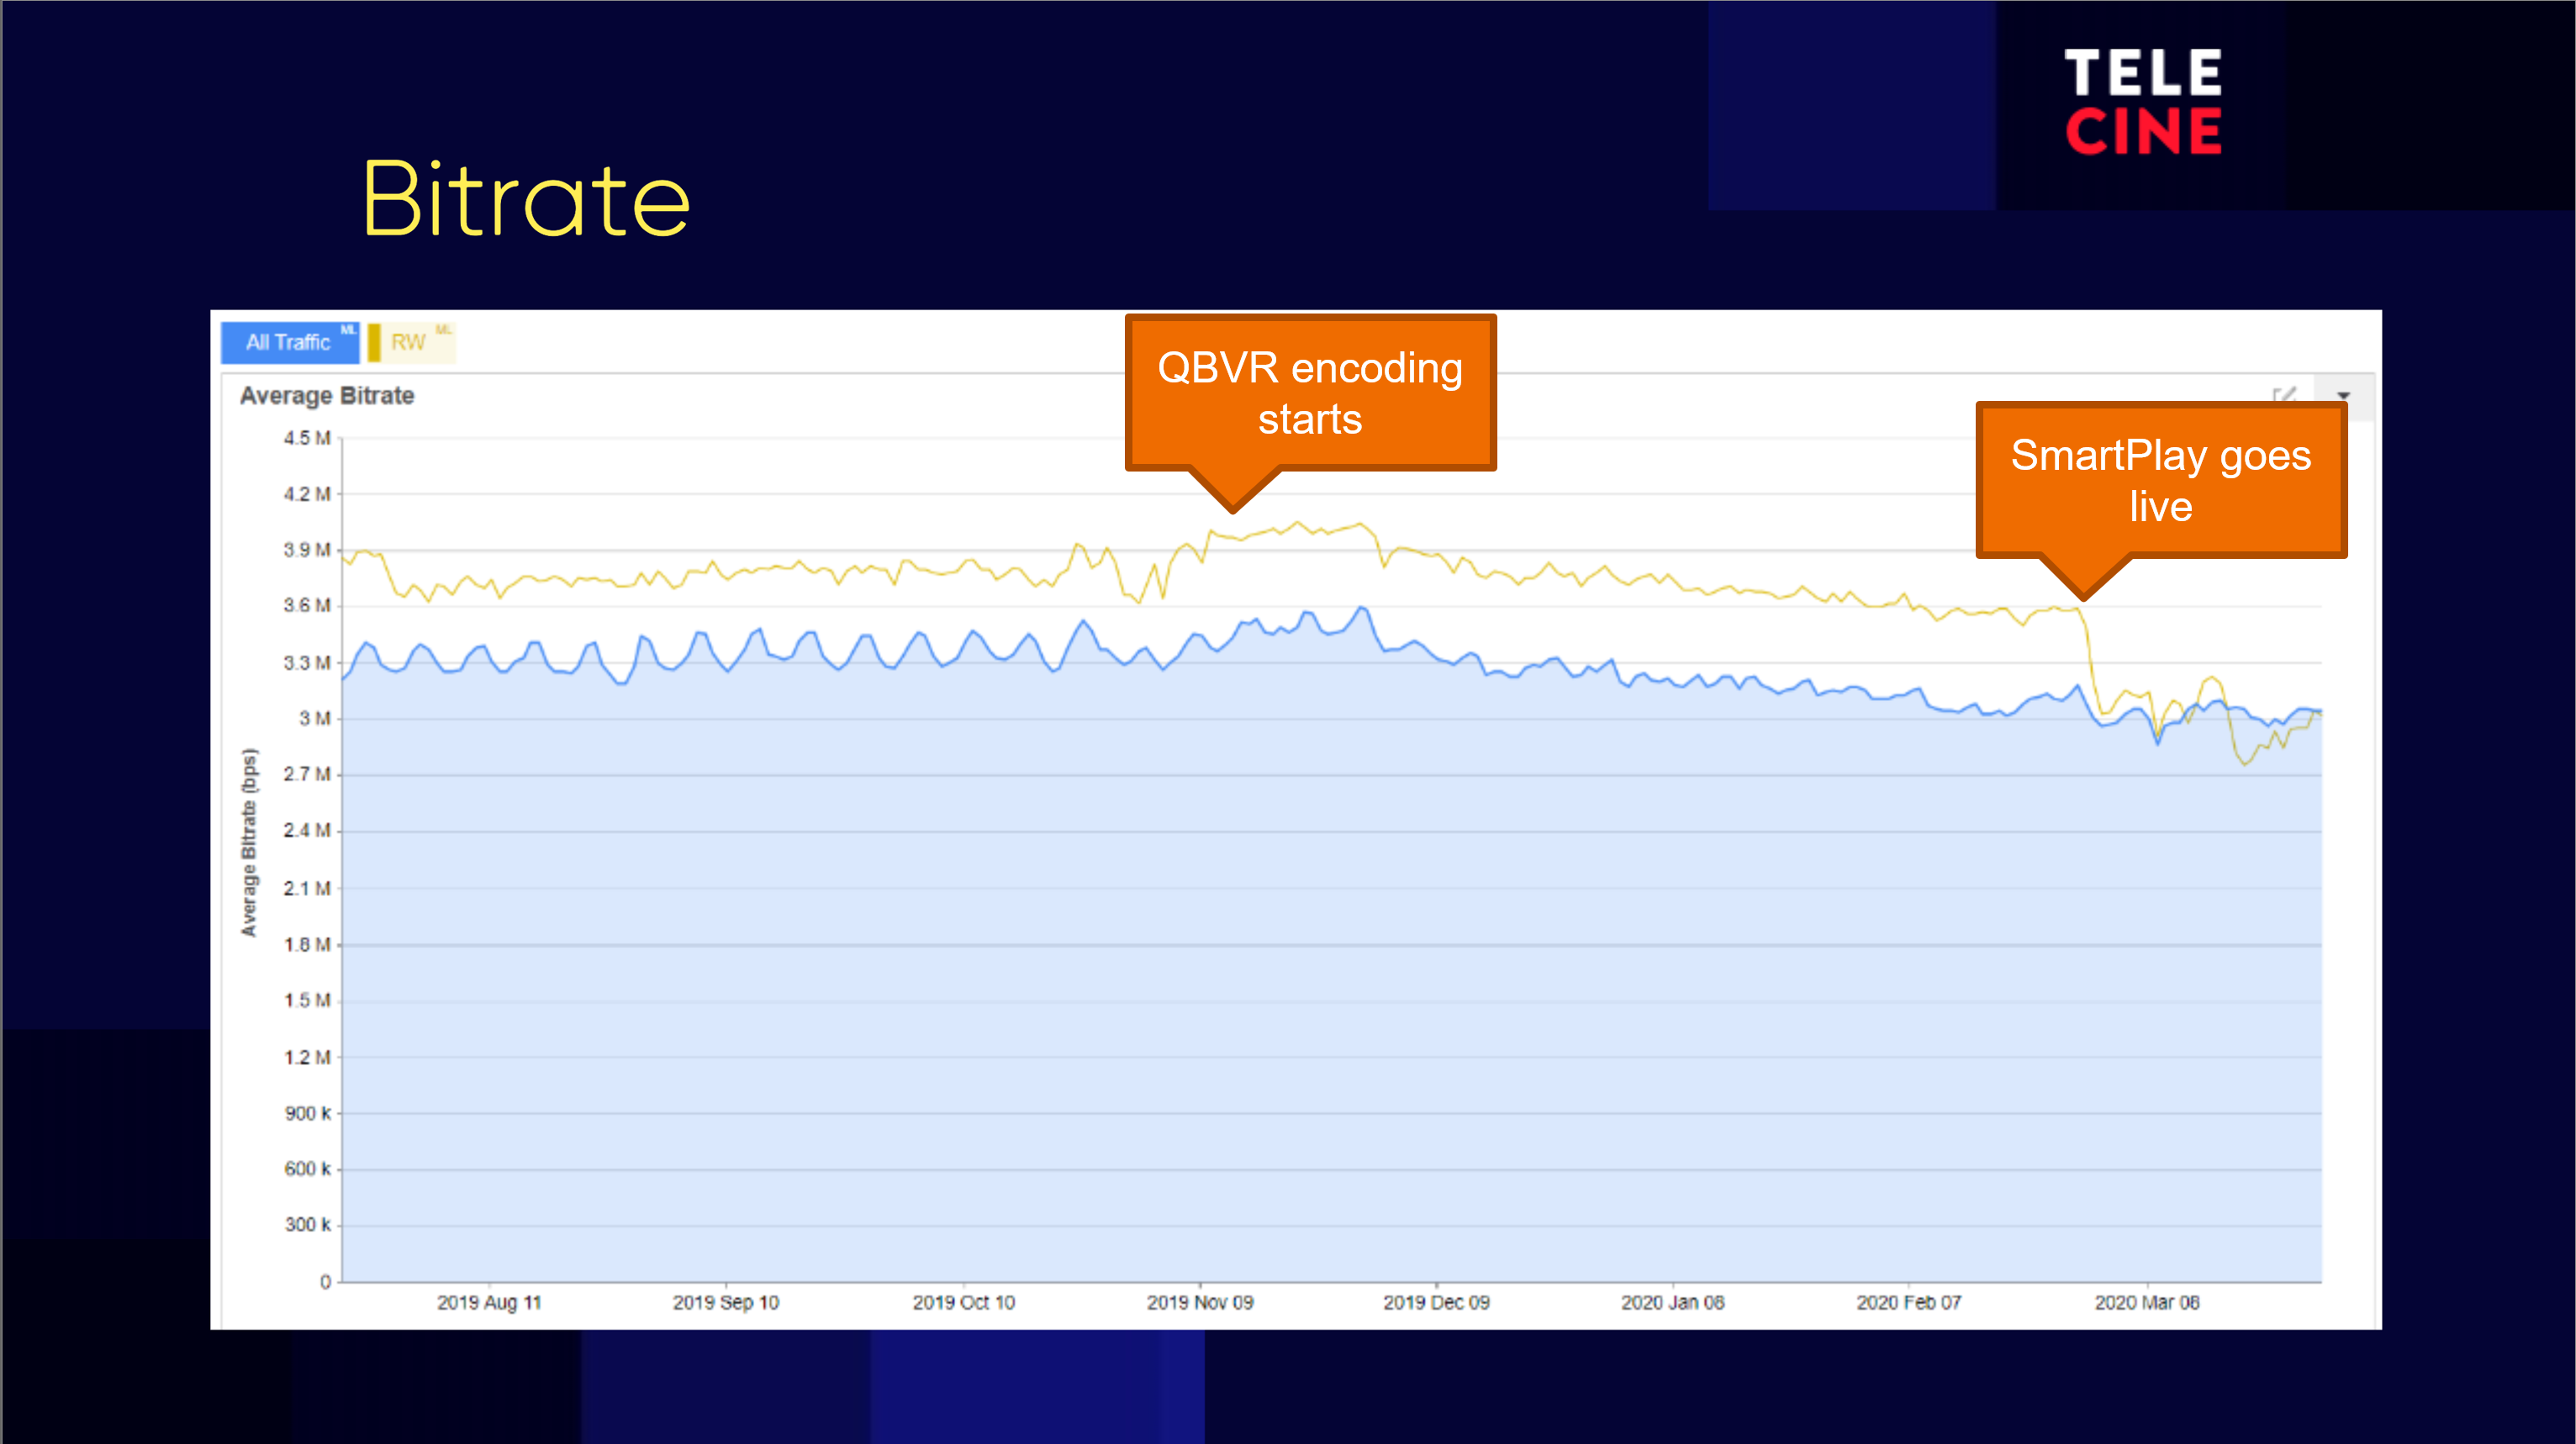Click the 2019 Dec 09 date label
The height and width of the screenshot is (1444, 2576).
pyautogui.click(x=1437, y=1303)
